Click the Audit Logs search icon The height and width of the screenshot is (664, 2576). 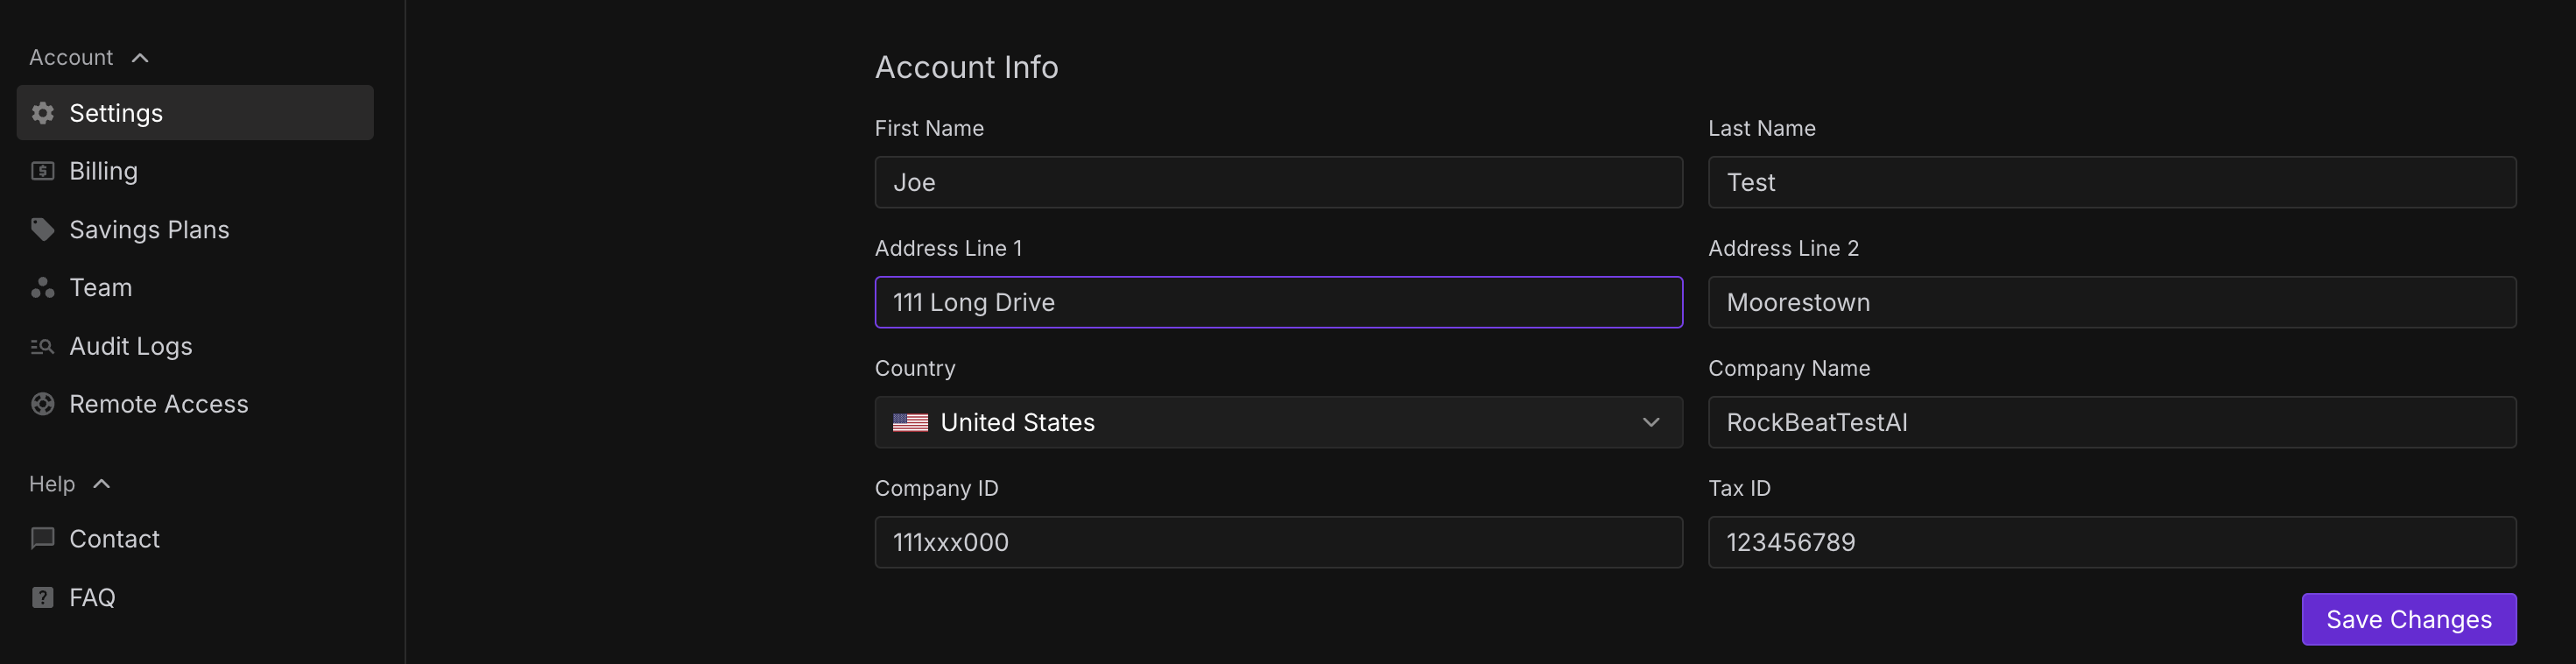(x=42, y=346)
